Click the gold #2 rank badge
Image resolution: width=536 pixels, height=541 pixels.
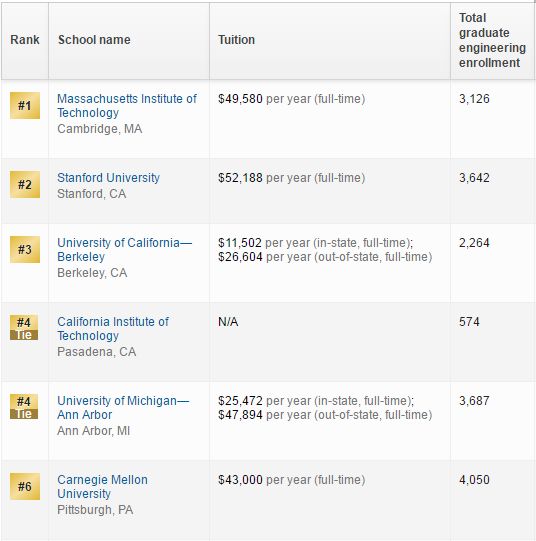[25, 185]
